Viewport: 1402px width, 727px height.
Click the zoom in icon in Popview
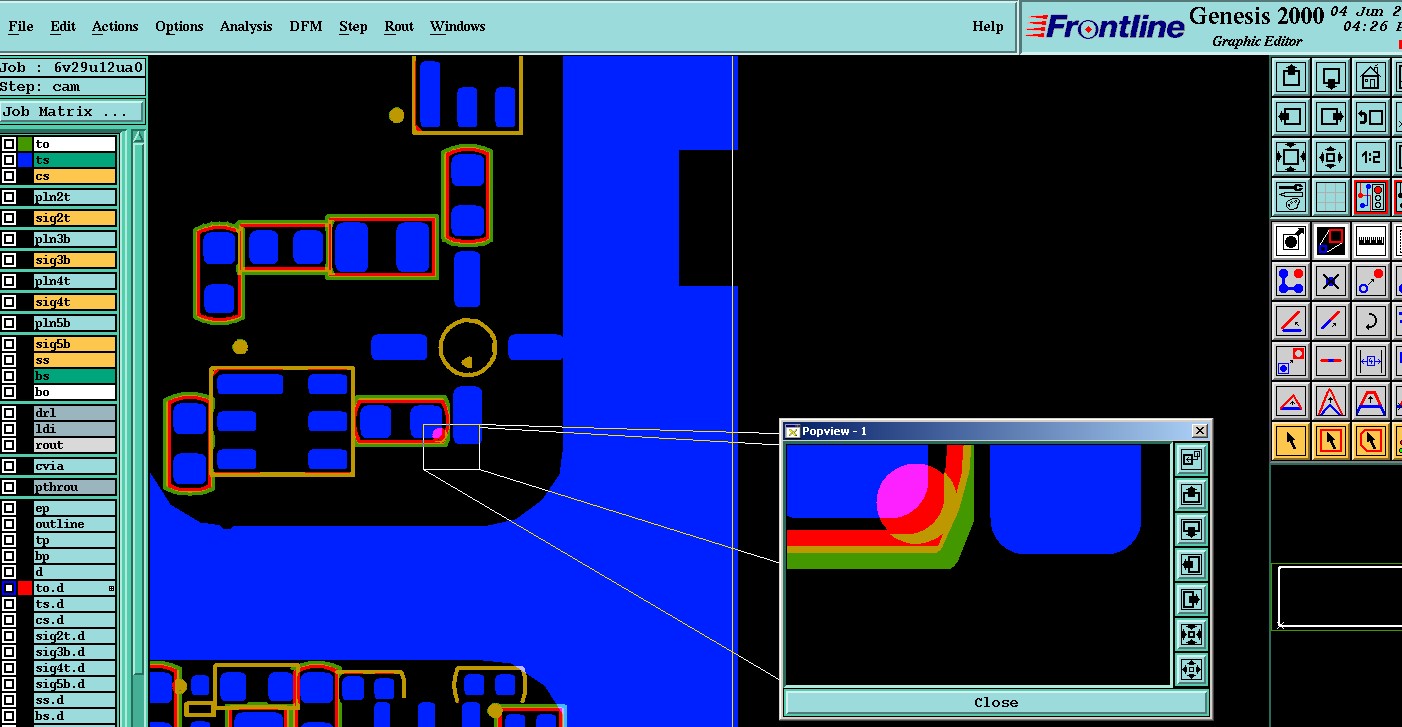pyautogui.click(x=1190, y=635)
